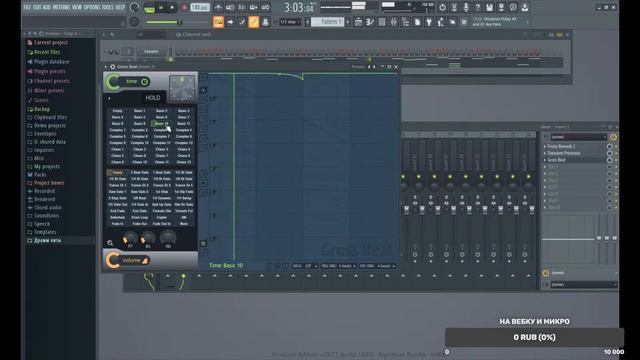The width and height of the screenshot is (640, 360).
Task: Toggle the Gross Beat mixer slot enable
Action: 609,160
